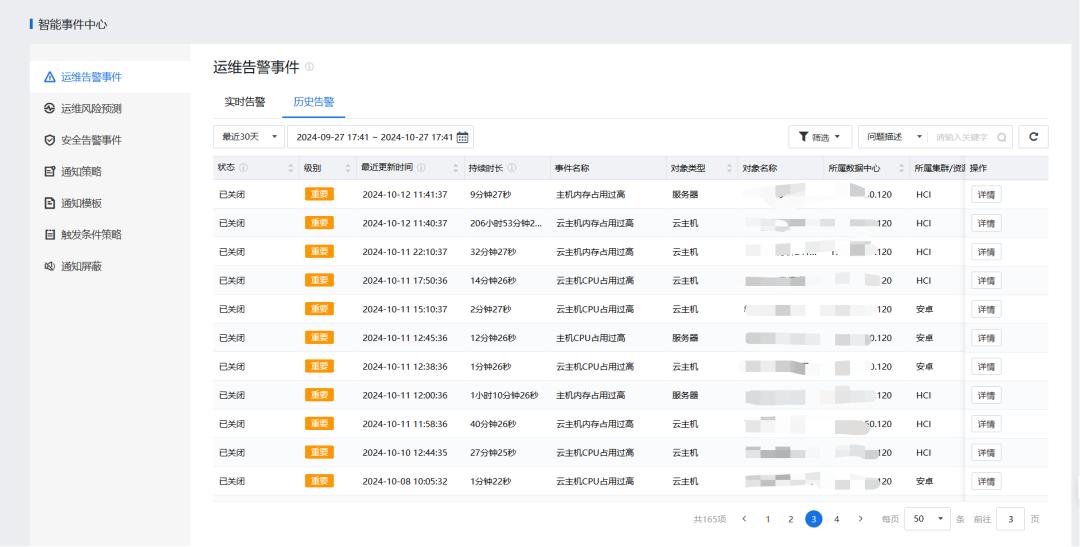1080x547 pixels.
Task: Click the 请输入关键字 keyword input
Action: (962, 137)
